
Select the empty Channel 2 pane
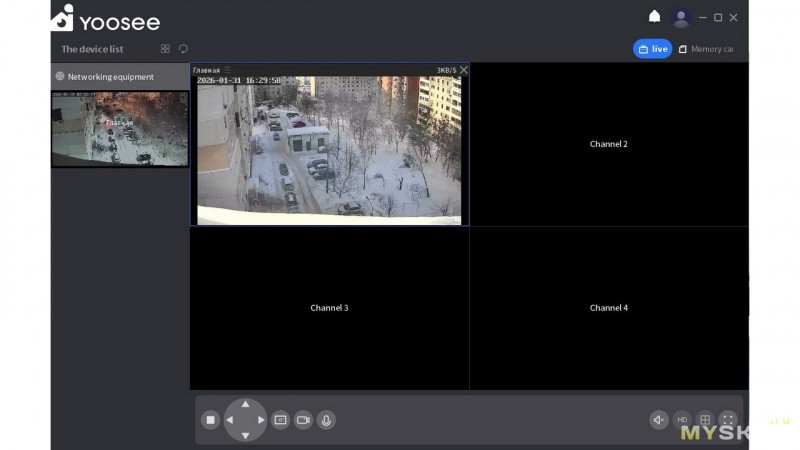(608, 144)
